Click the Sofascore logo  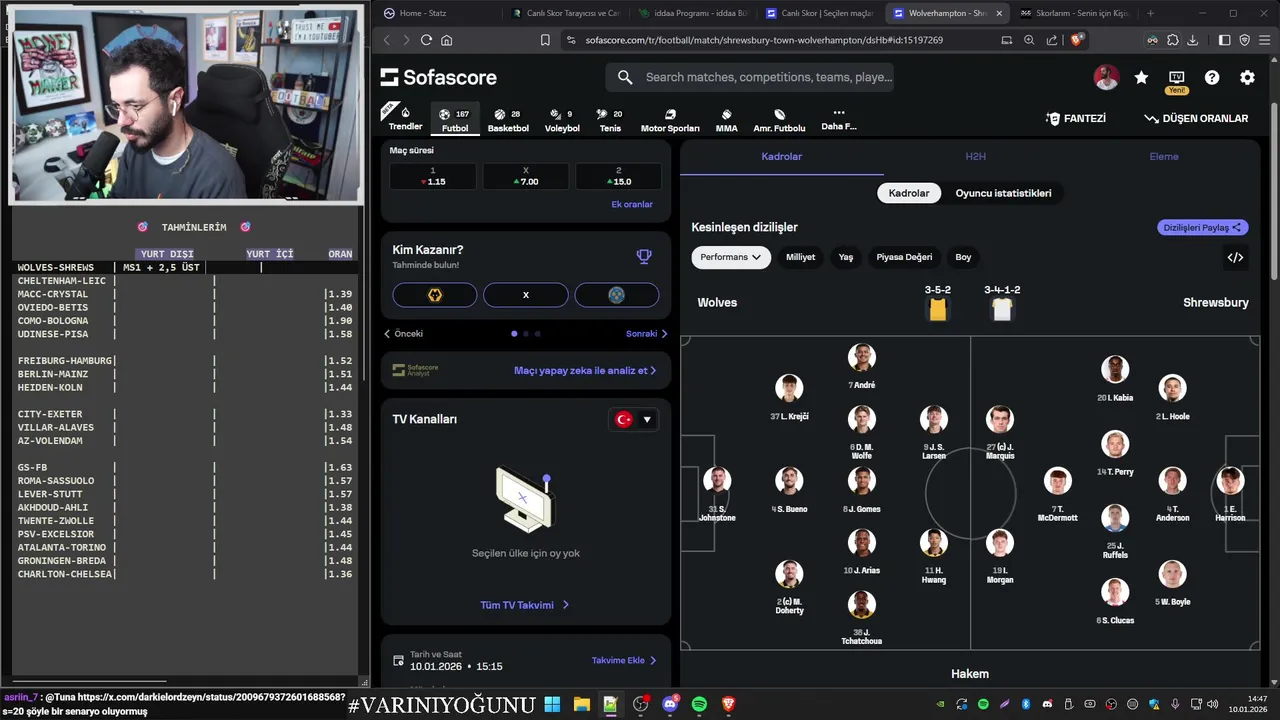click(x=439, y=77)
